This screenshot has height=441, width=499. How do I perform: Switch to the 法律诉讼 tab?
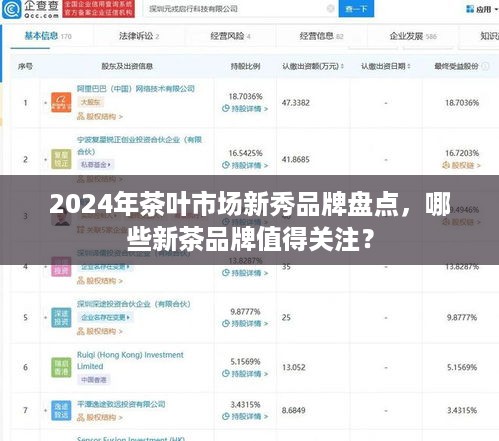139,36
